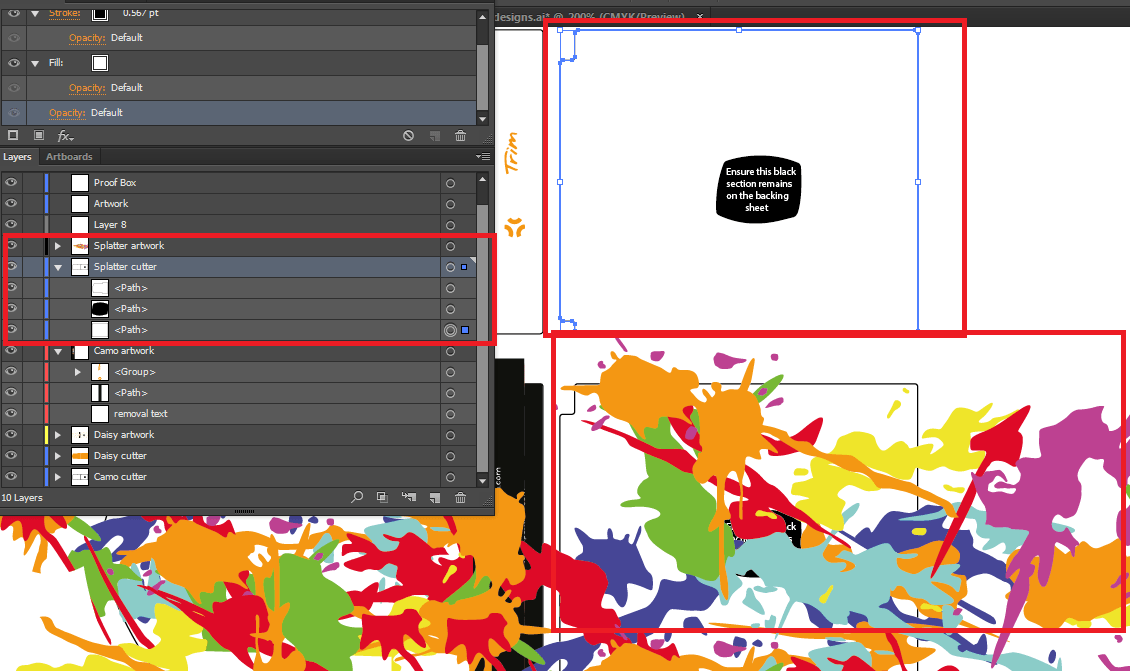Image resolution: width=1130 pixels, height=671 pixels.
Task: Click the white Fill color swatch
Action: [x=99, y=62]
